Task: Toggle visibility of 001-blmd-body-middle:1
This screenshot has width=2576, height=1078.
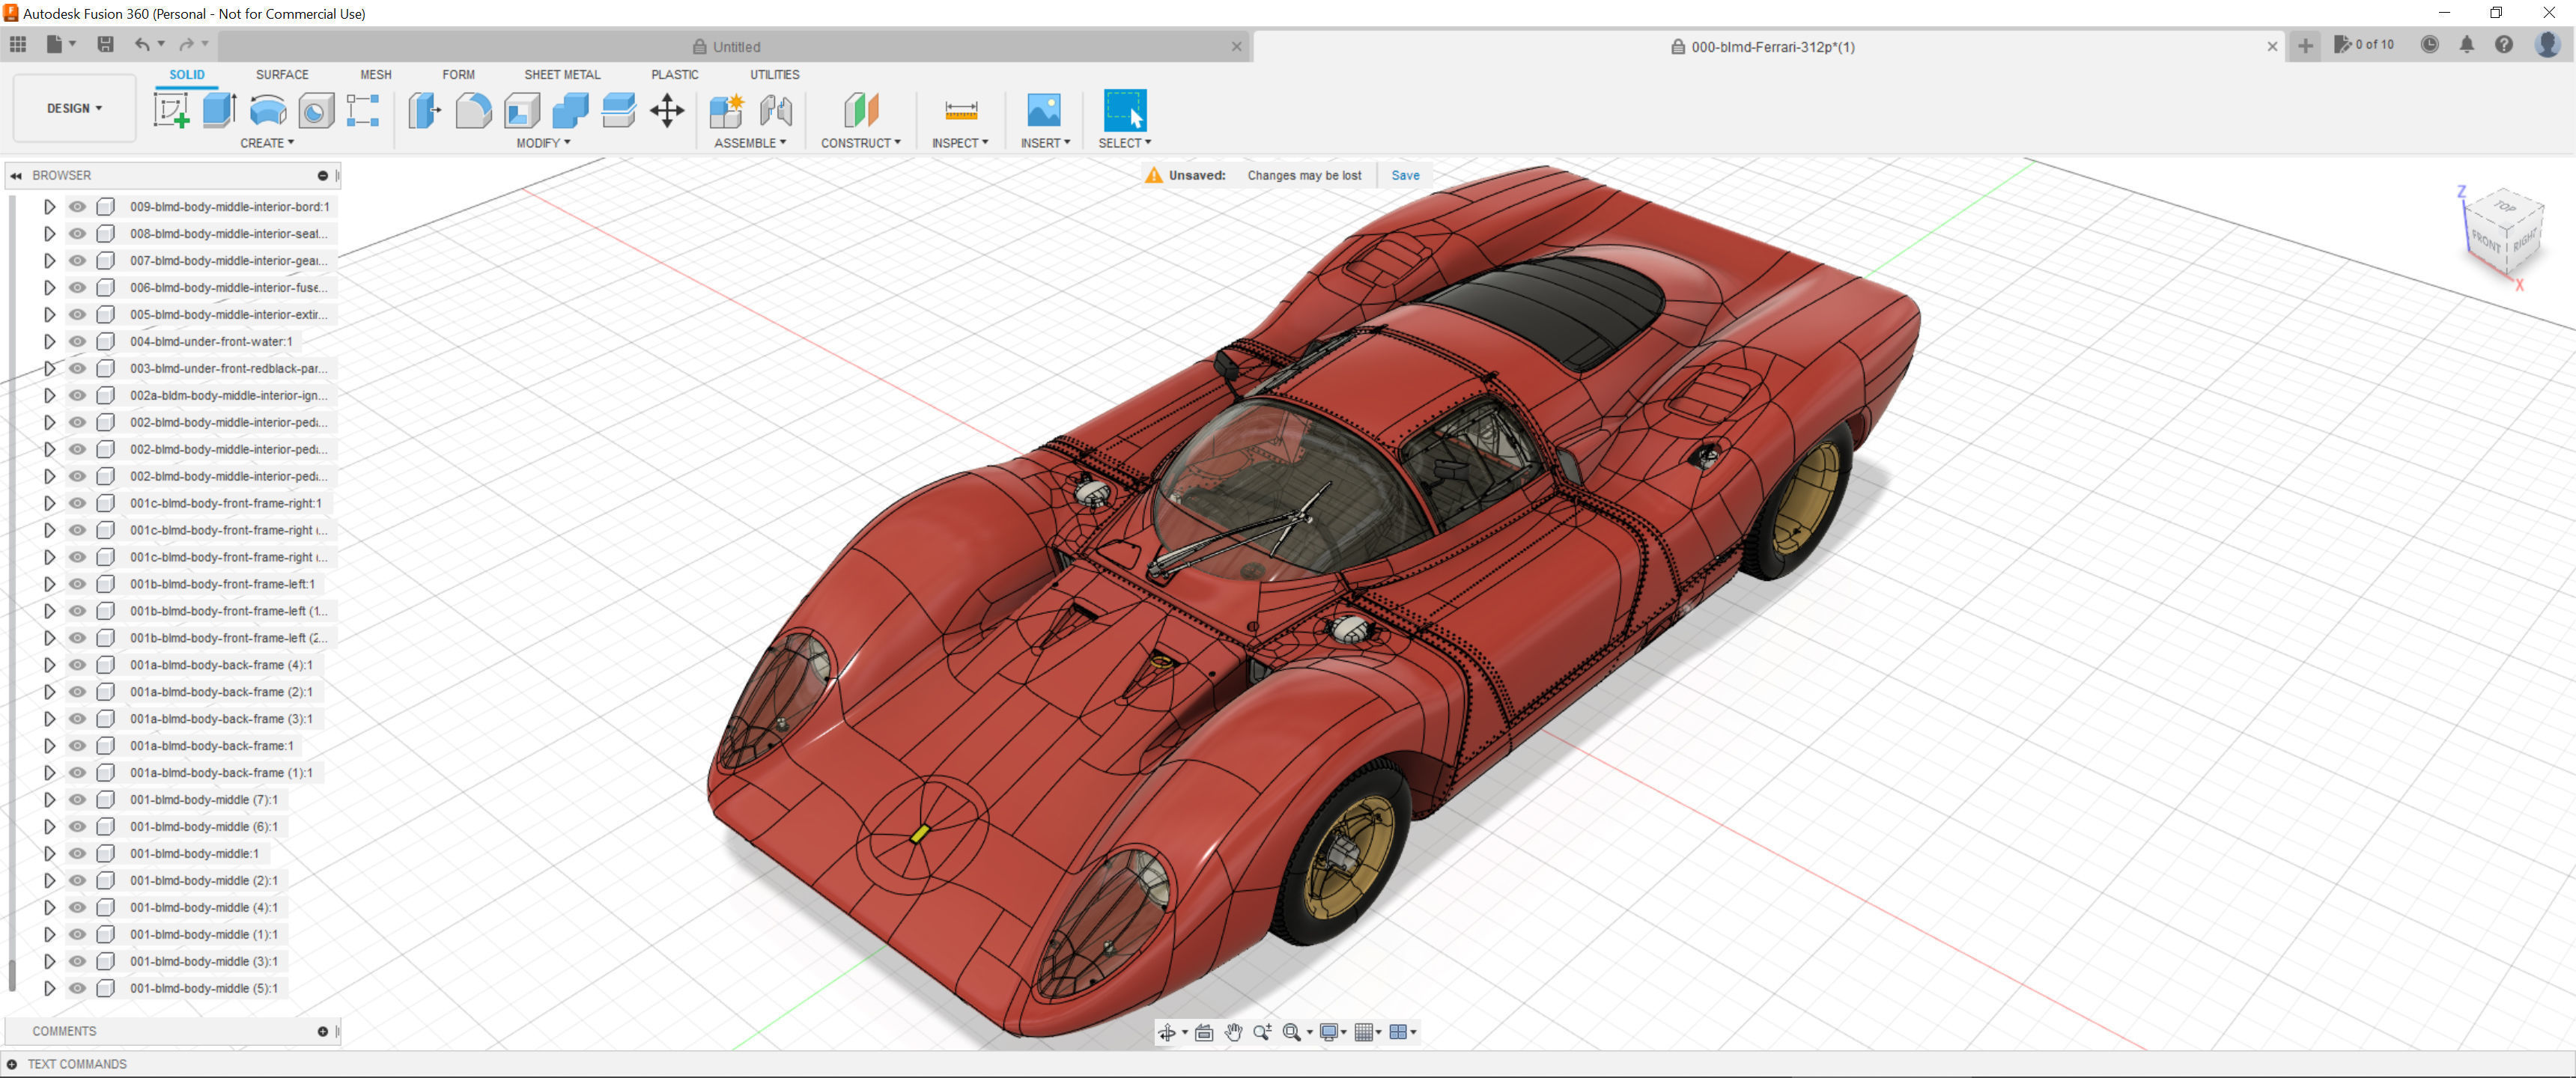Action: pos(77,854)
